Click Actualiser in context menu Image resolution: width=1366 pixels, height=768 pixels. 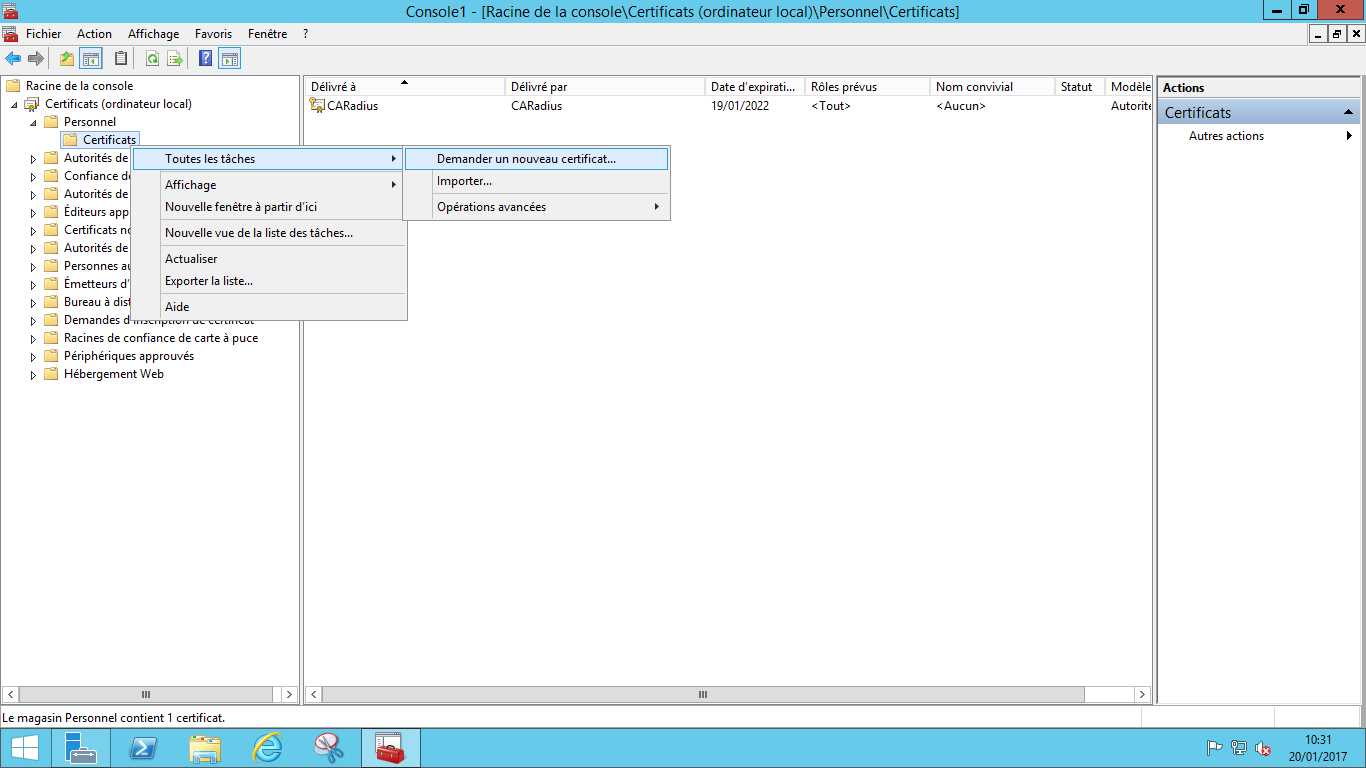click(191, 259)
